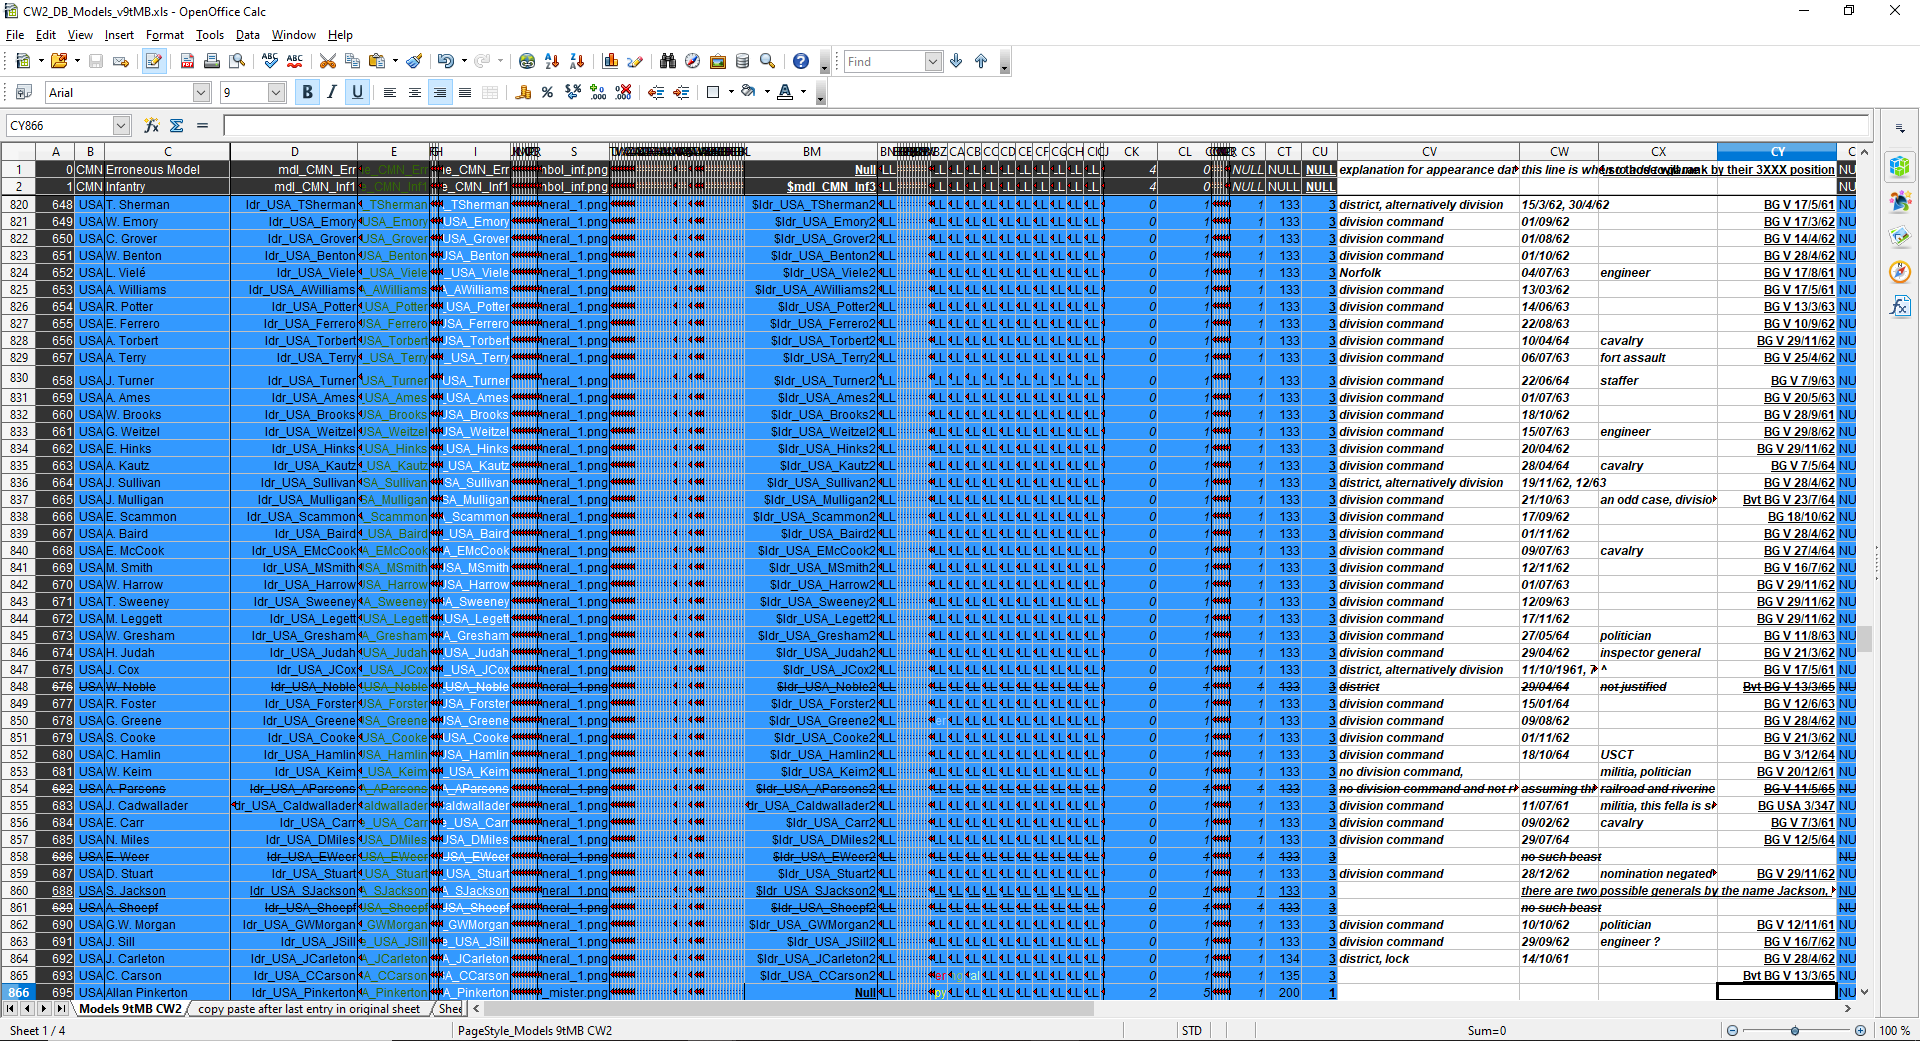Launch the Function Wizard
This screenshot has height=1041, width=1920.
(x=151, y=125)
